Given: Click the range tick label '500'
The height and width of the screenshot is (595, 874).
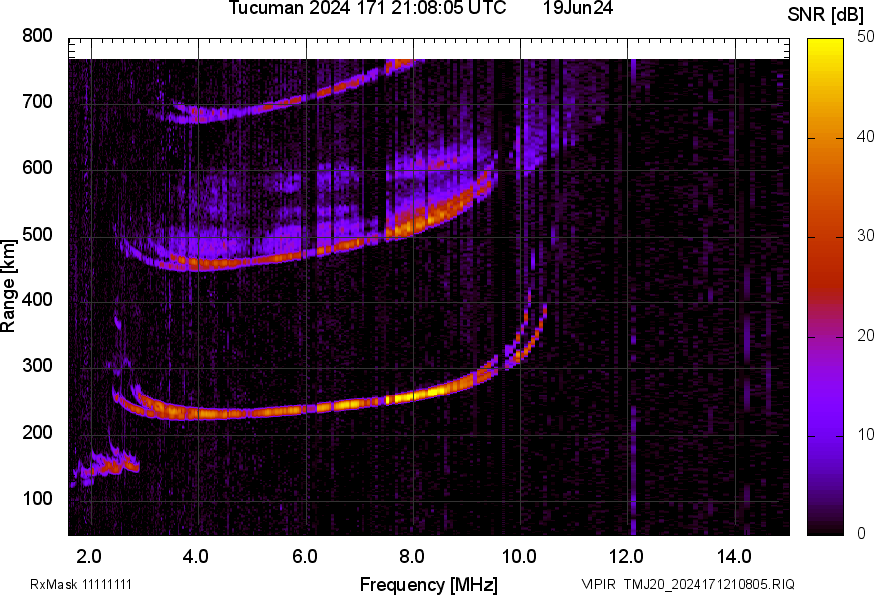Looking at the screenshot, I should [x=37, y=234].
